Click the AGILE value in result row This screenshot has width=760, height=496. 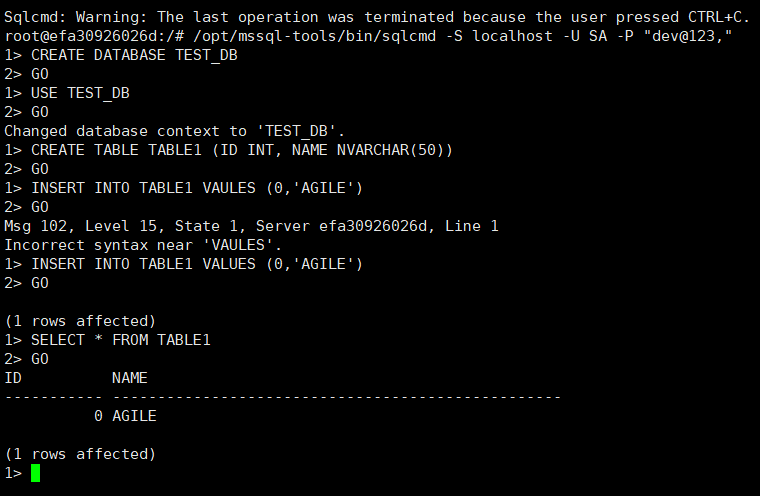pyautogui.click(x=134, y=416)
